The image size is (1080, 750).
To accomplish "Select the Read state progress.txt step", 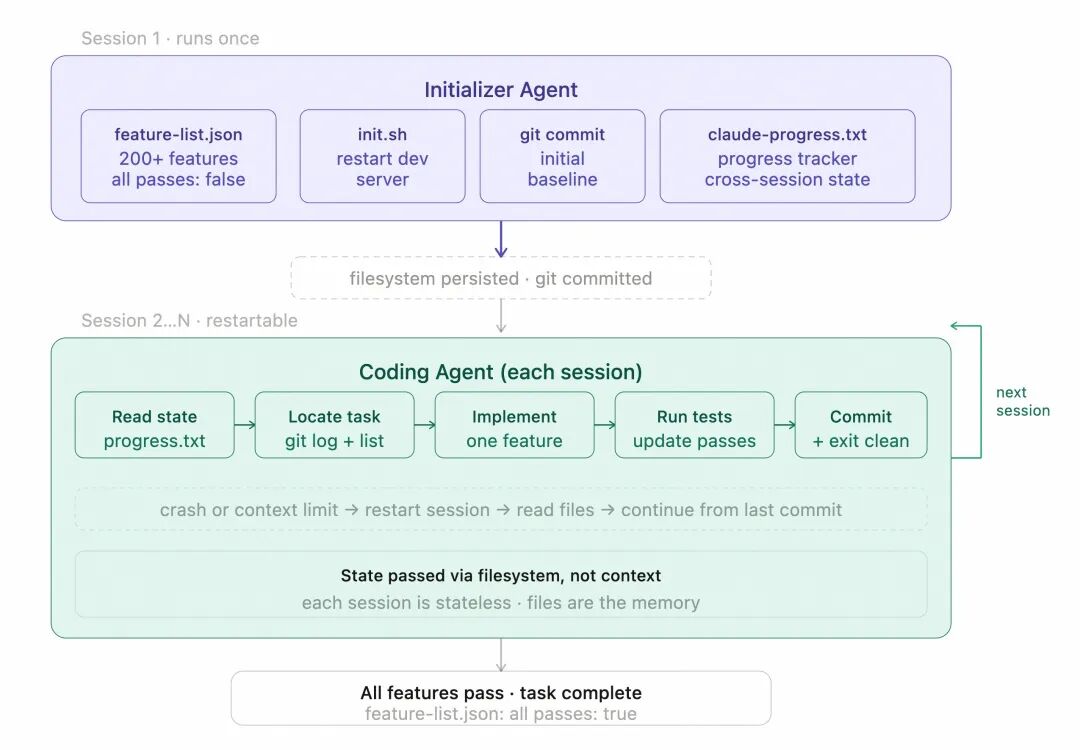I will (x=154, y=428).
